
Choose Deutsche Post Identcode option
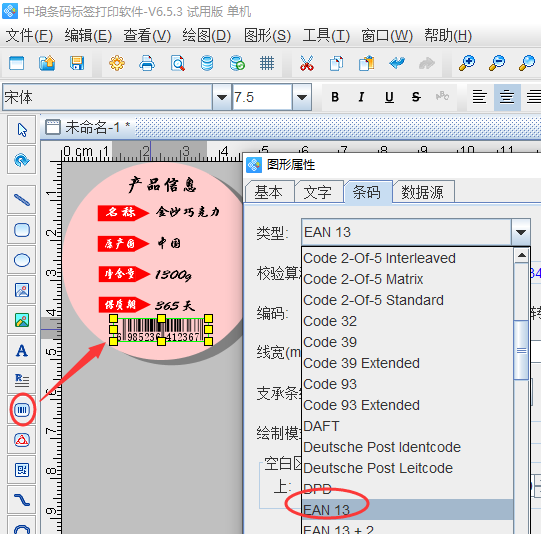pos(407,447)
